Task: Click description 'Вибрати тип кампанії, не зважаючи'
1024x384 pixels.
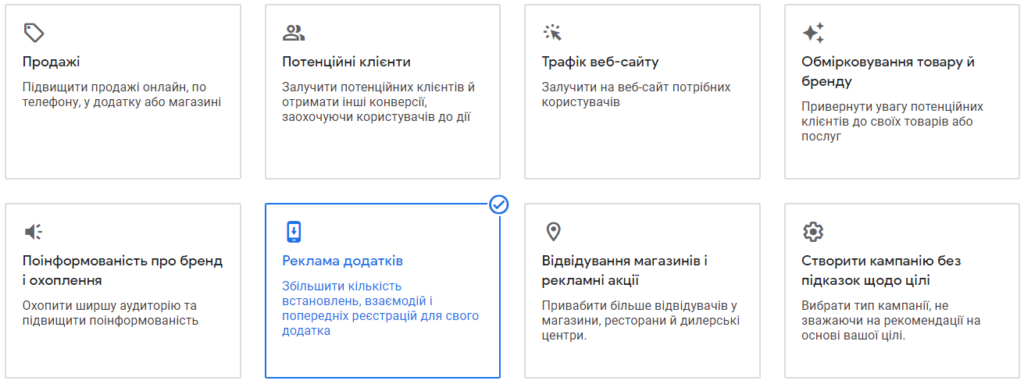Action: [x=891, y=321]
